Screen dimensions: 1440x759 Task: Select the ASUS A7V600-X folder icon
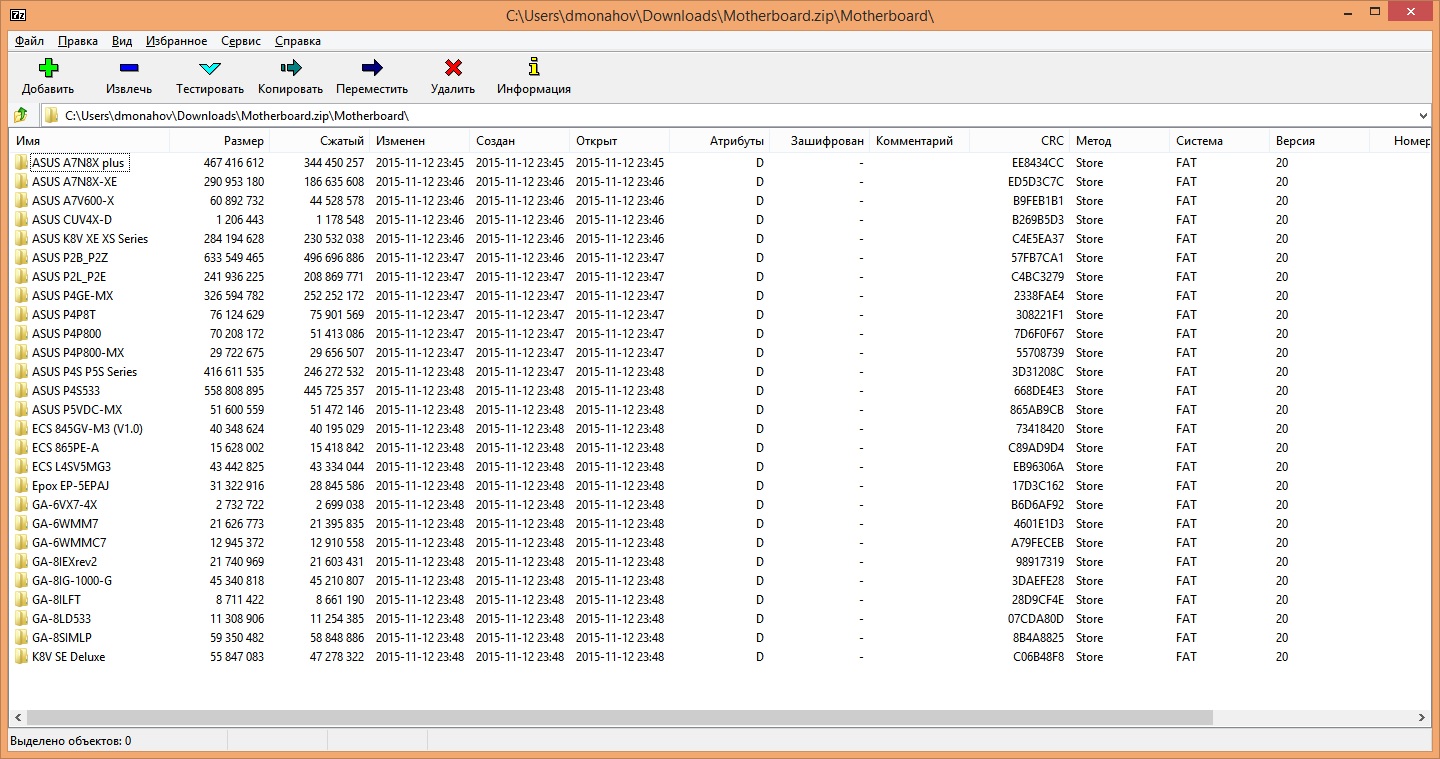[x=21, y=200]
